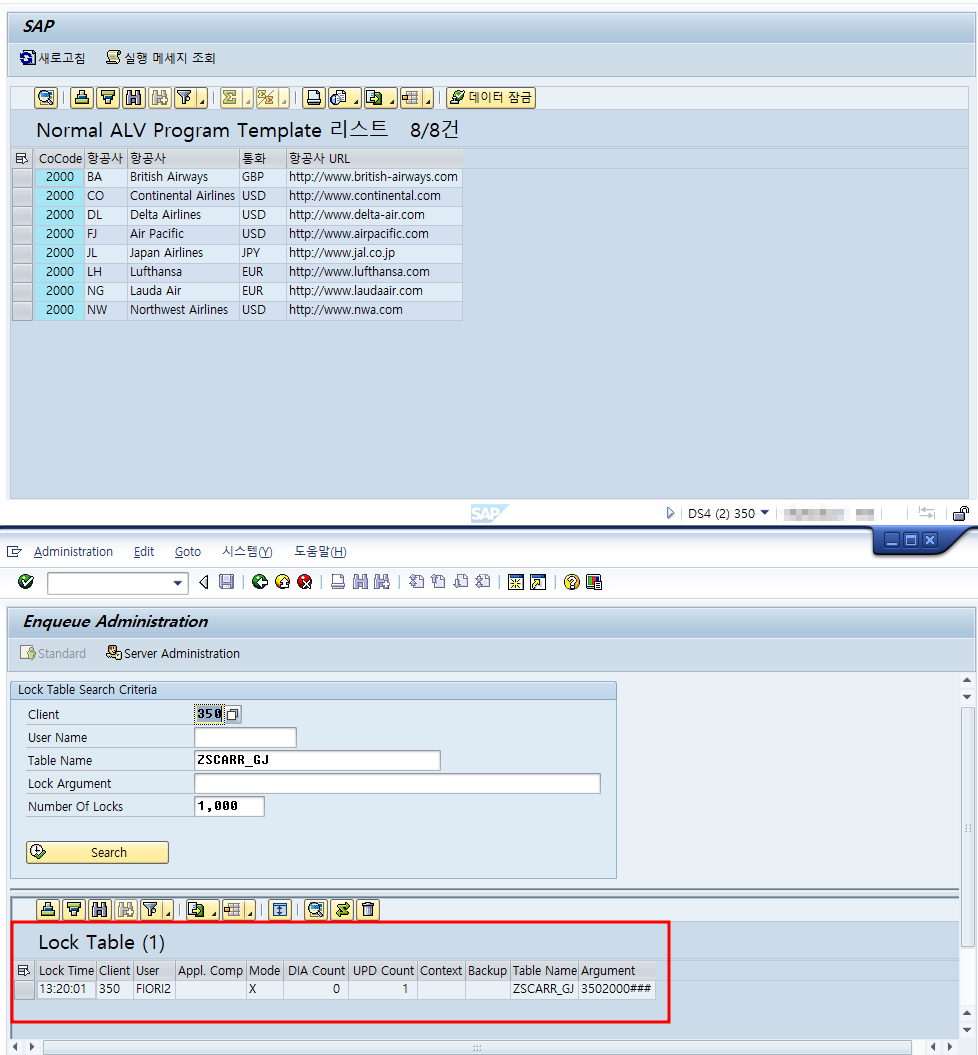Click green Back arrow icon

[x=260, y=582]
